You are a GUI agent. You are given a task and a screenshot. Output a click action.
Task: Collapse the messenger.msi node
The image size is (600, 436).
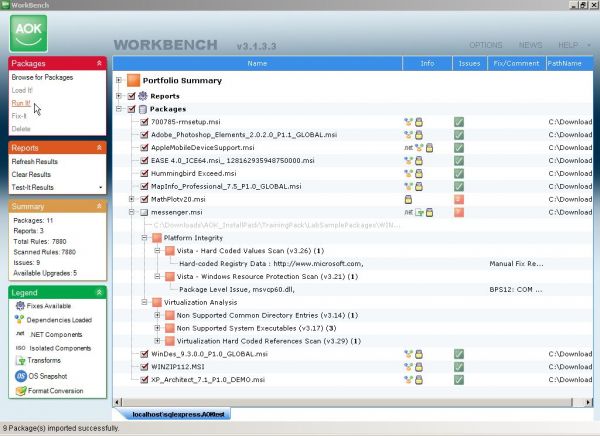coord(132,212)
